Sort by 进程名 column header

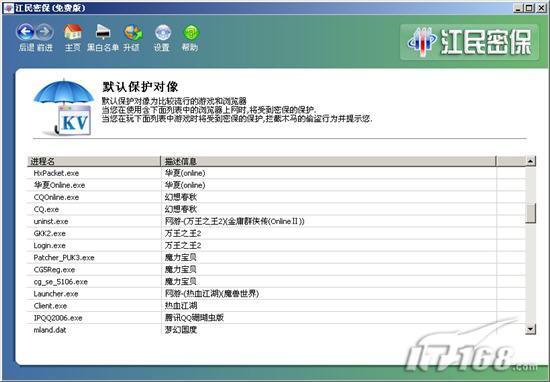94,161
